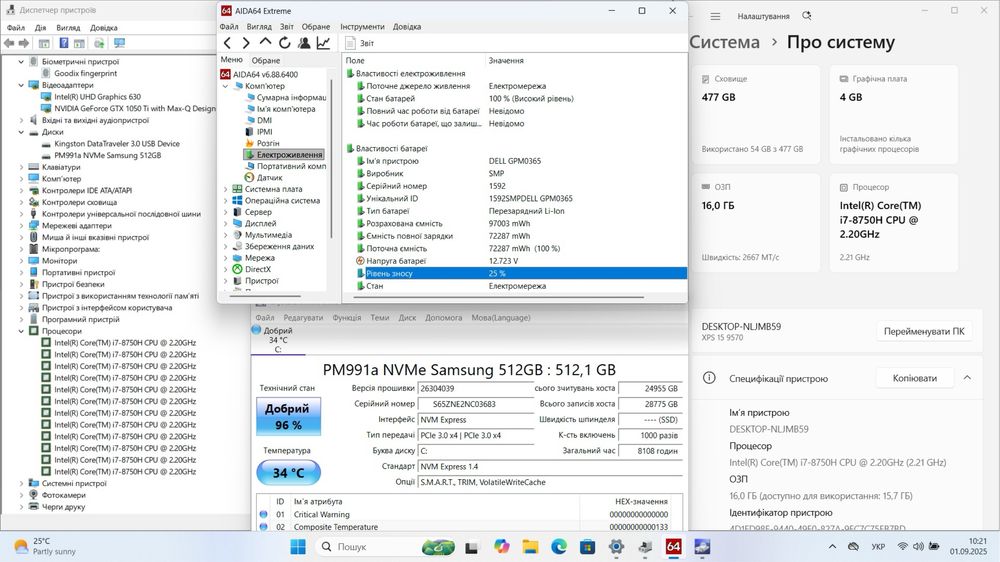Go back in AIDA64 navigation toolbar
The image size is (1000, 562).
pyautogui.click(x=228, y=43)
